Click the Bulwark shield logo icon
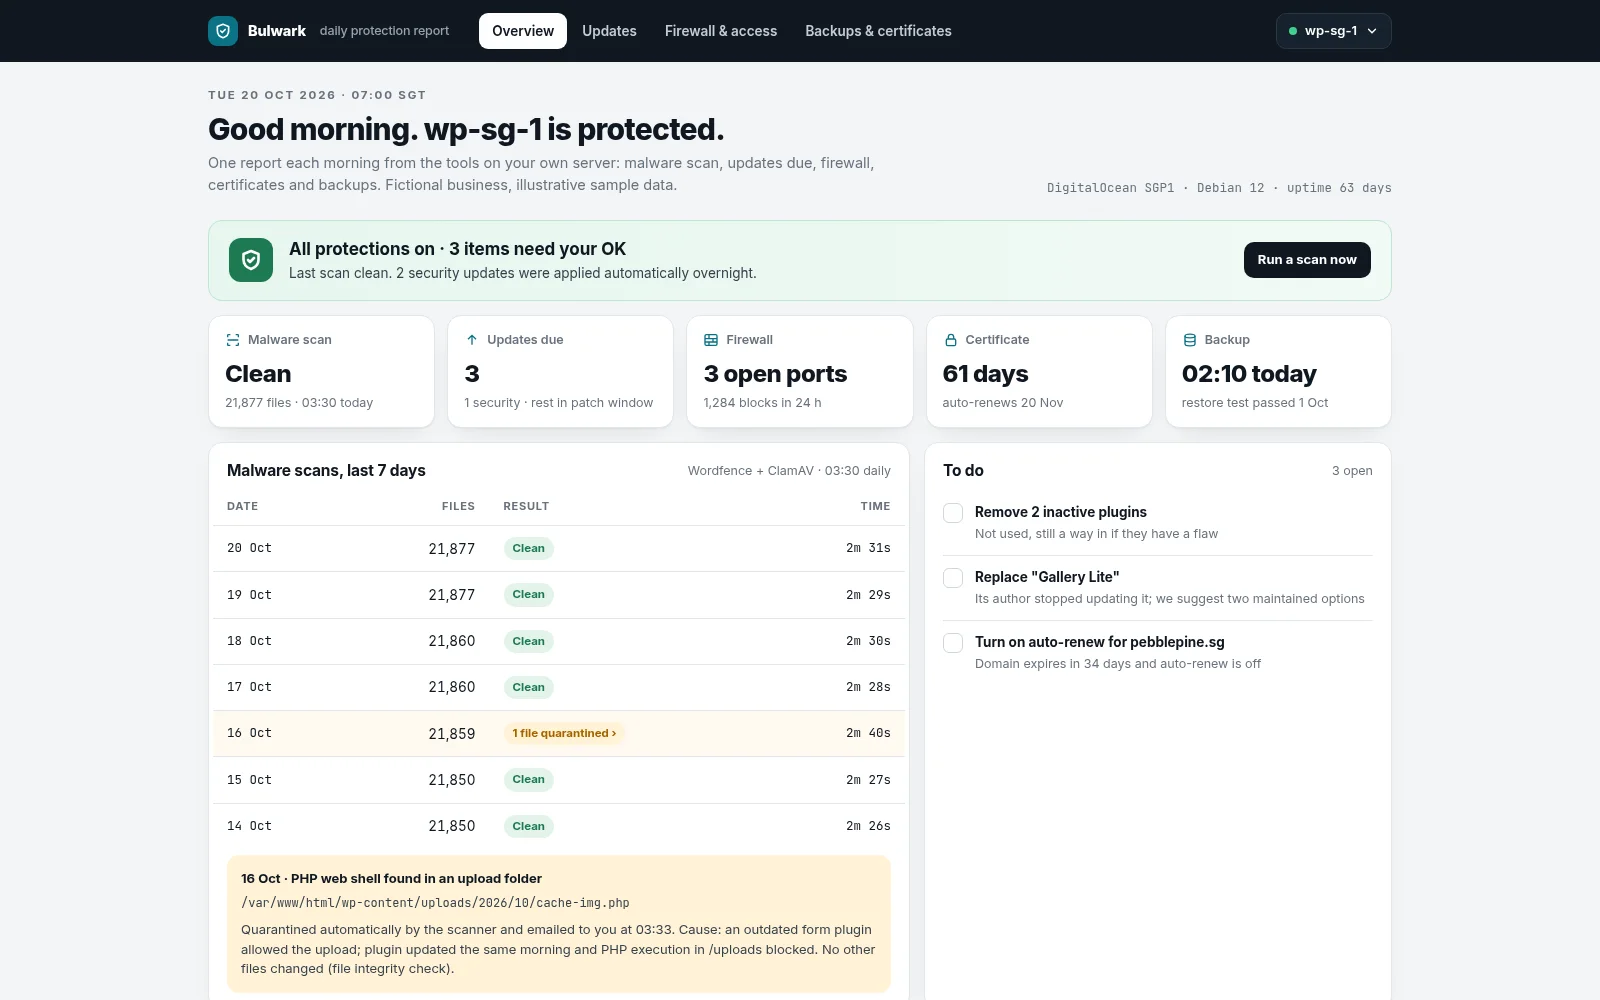This screenshot has width=1600, height=1000. click(x=223, y=31)
